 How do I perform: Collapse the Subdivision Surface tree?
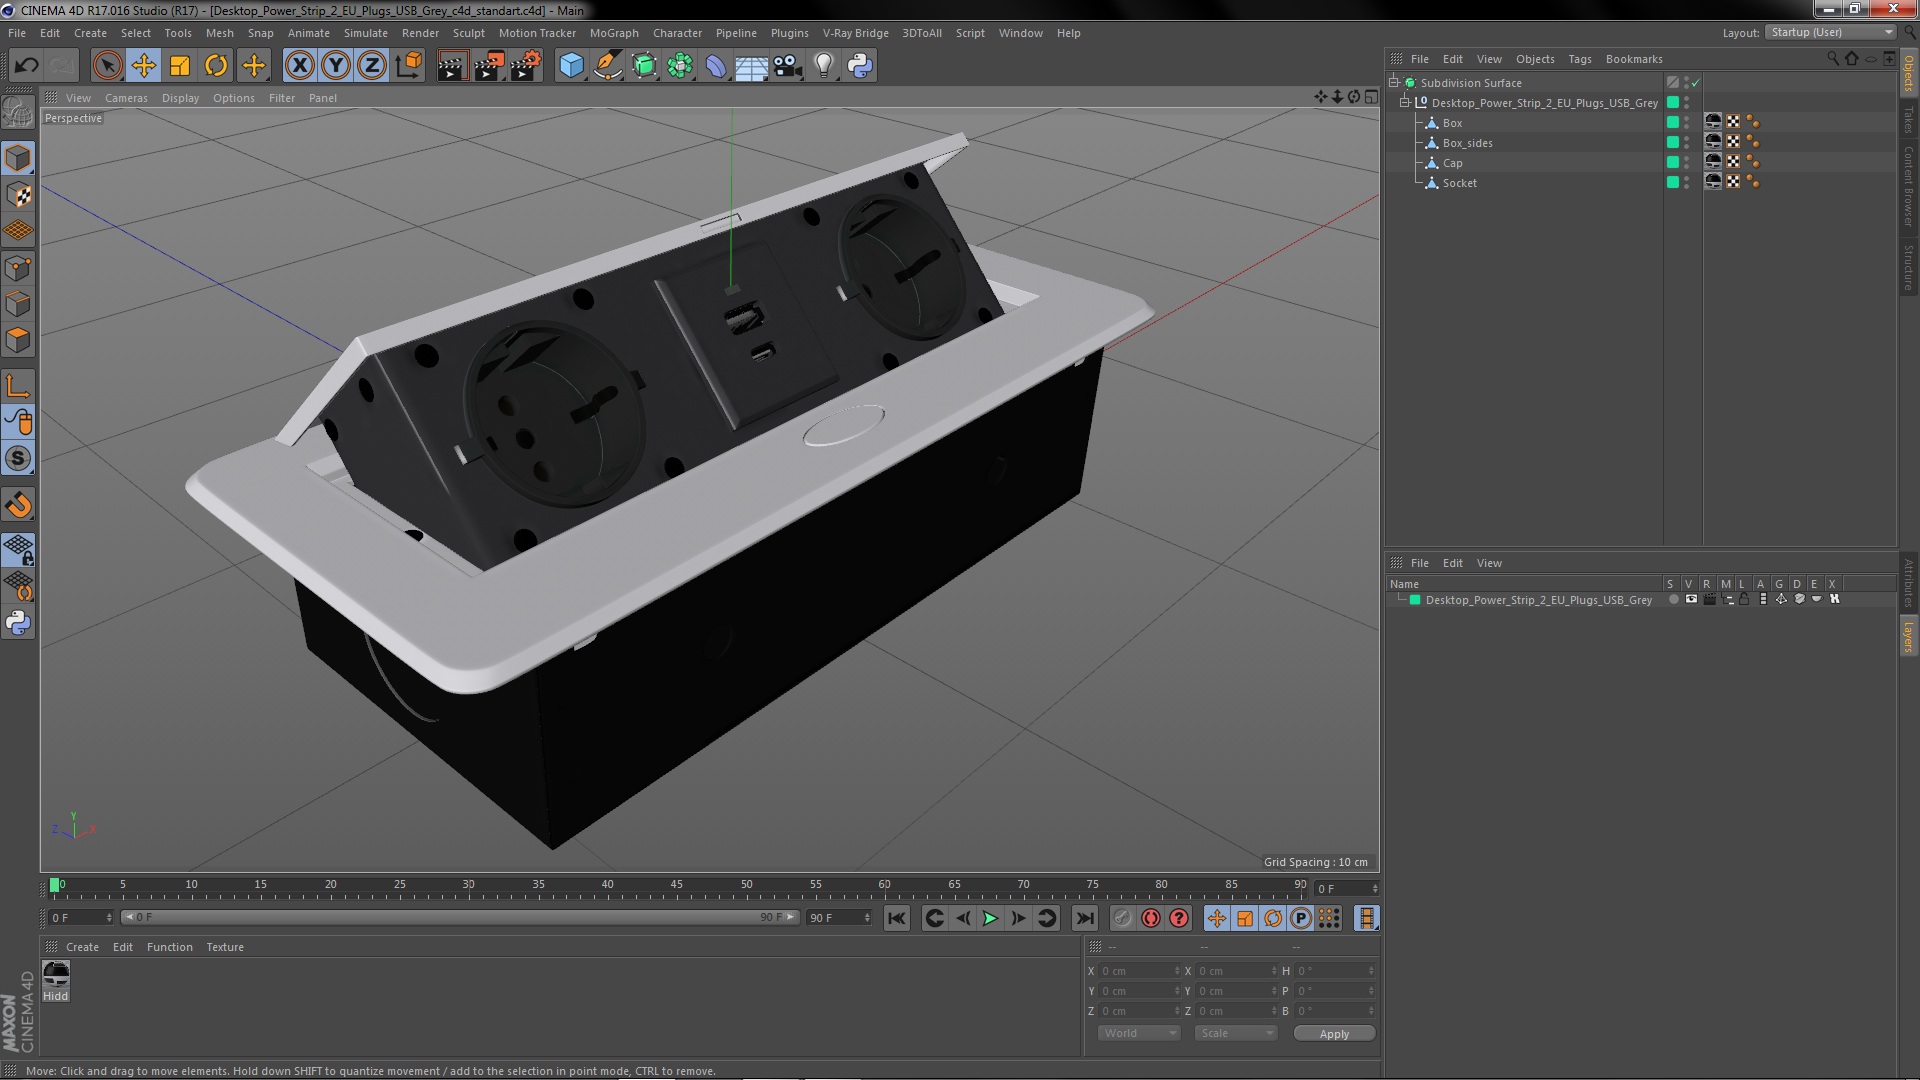[x=1394, y=83]
